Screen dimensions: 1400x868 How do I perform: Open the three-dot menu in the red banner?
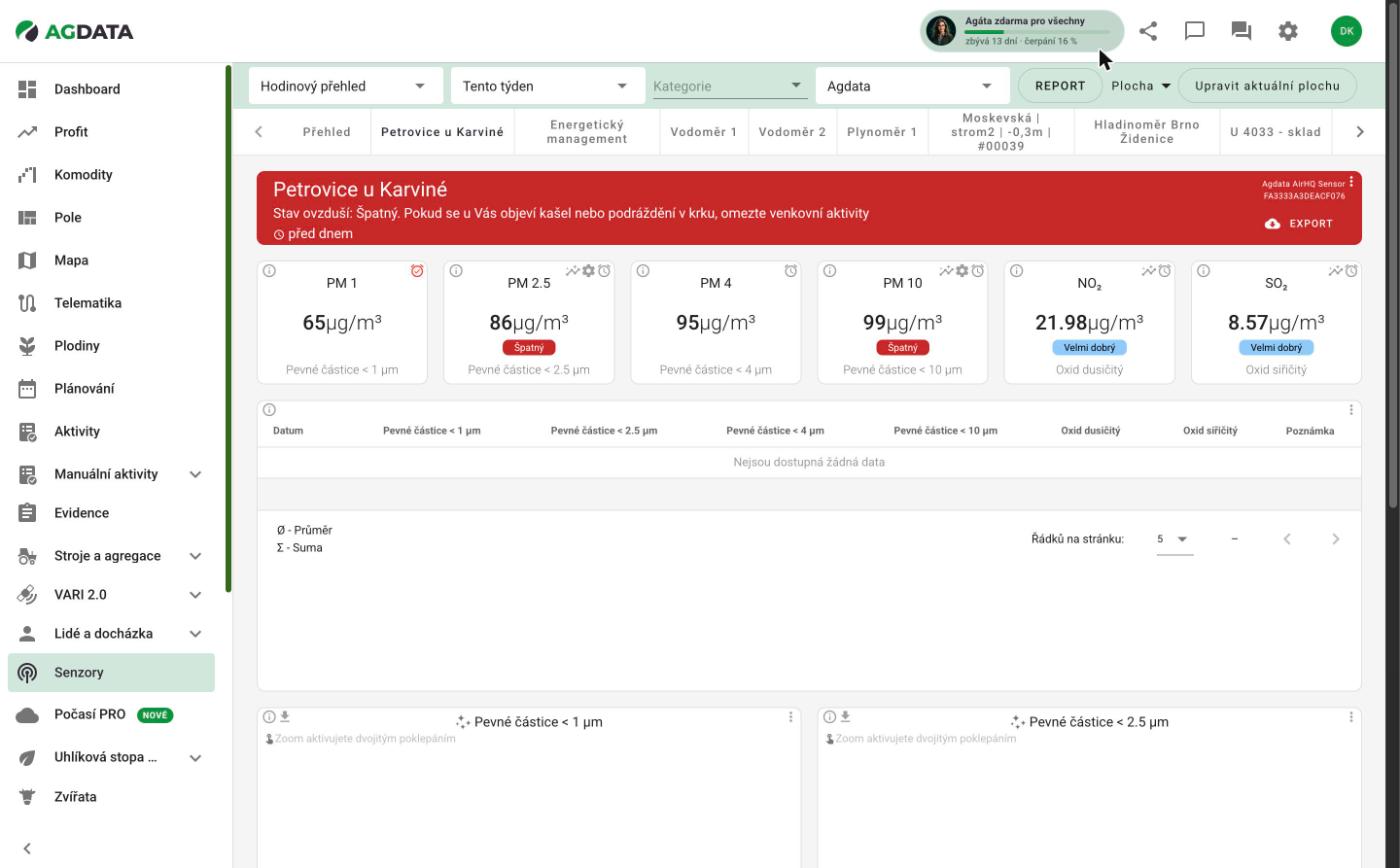tap(1351, 182)
